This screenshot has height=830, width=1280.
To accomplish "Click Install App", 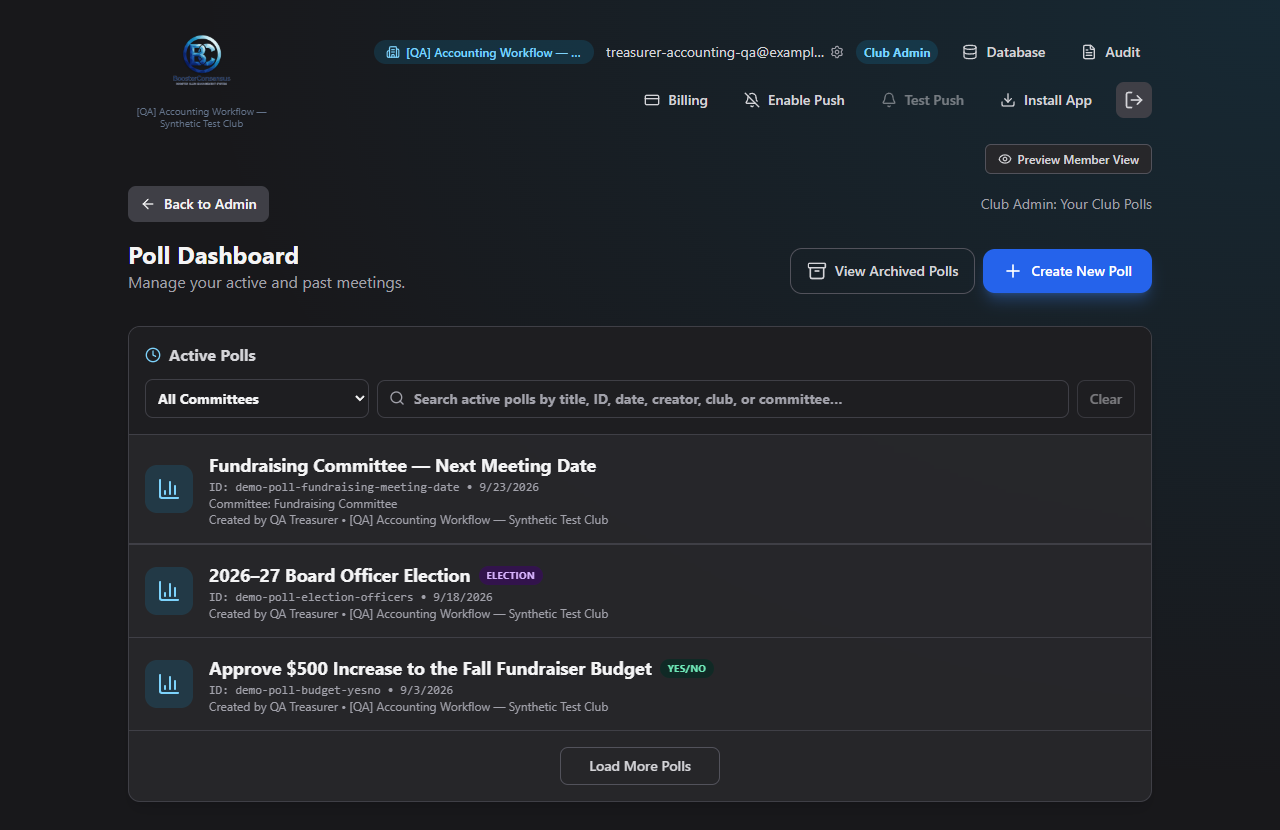I will [x=1046, y=100].
